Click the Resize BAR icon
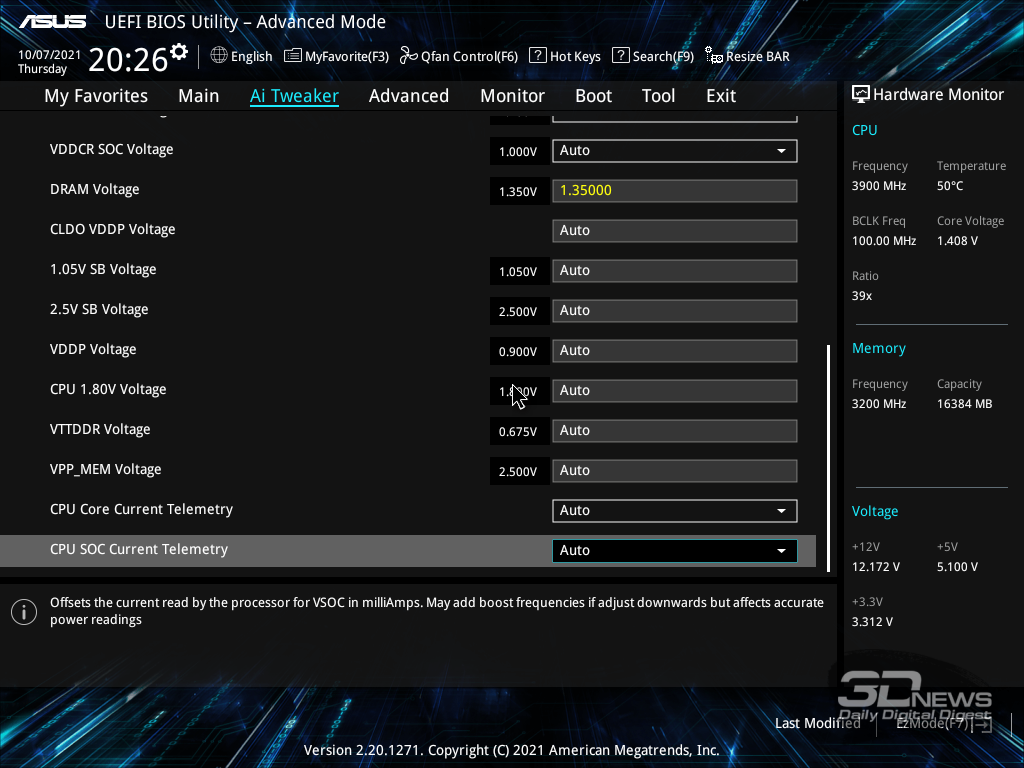1024x768 pixels. (714, 56)
